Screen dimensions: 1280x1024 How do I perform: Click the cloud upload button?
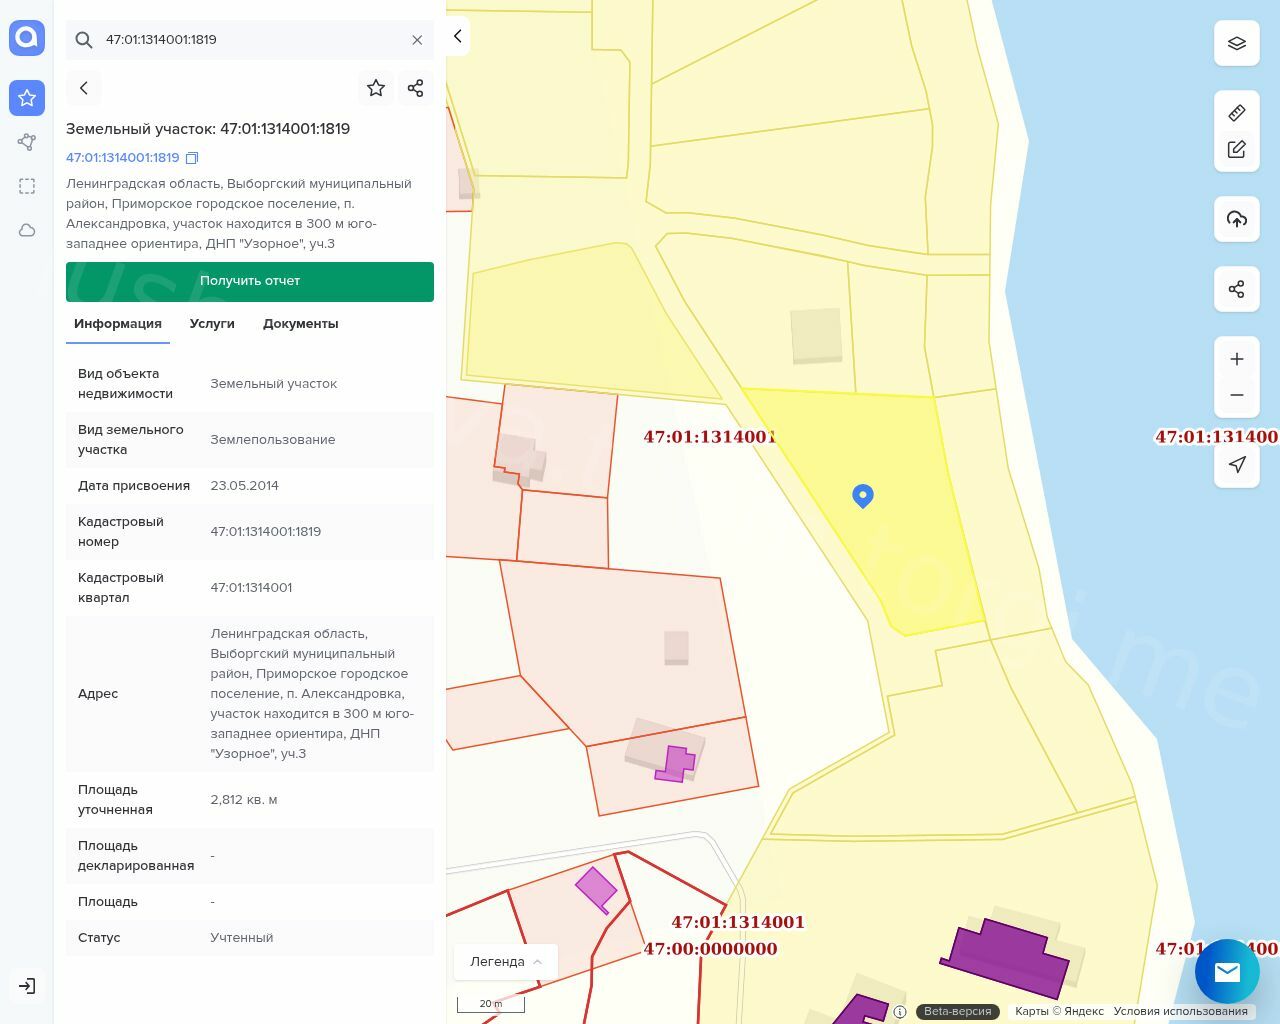coord(1237,219)
